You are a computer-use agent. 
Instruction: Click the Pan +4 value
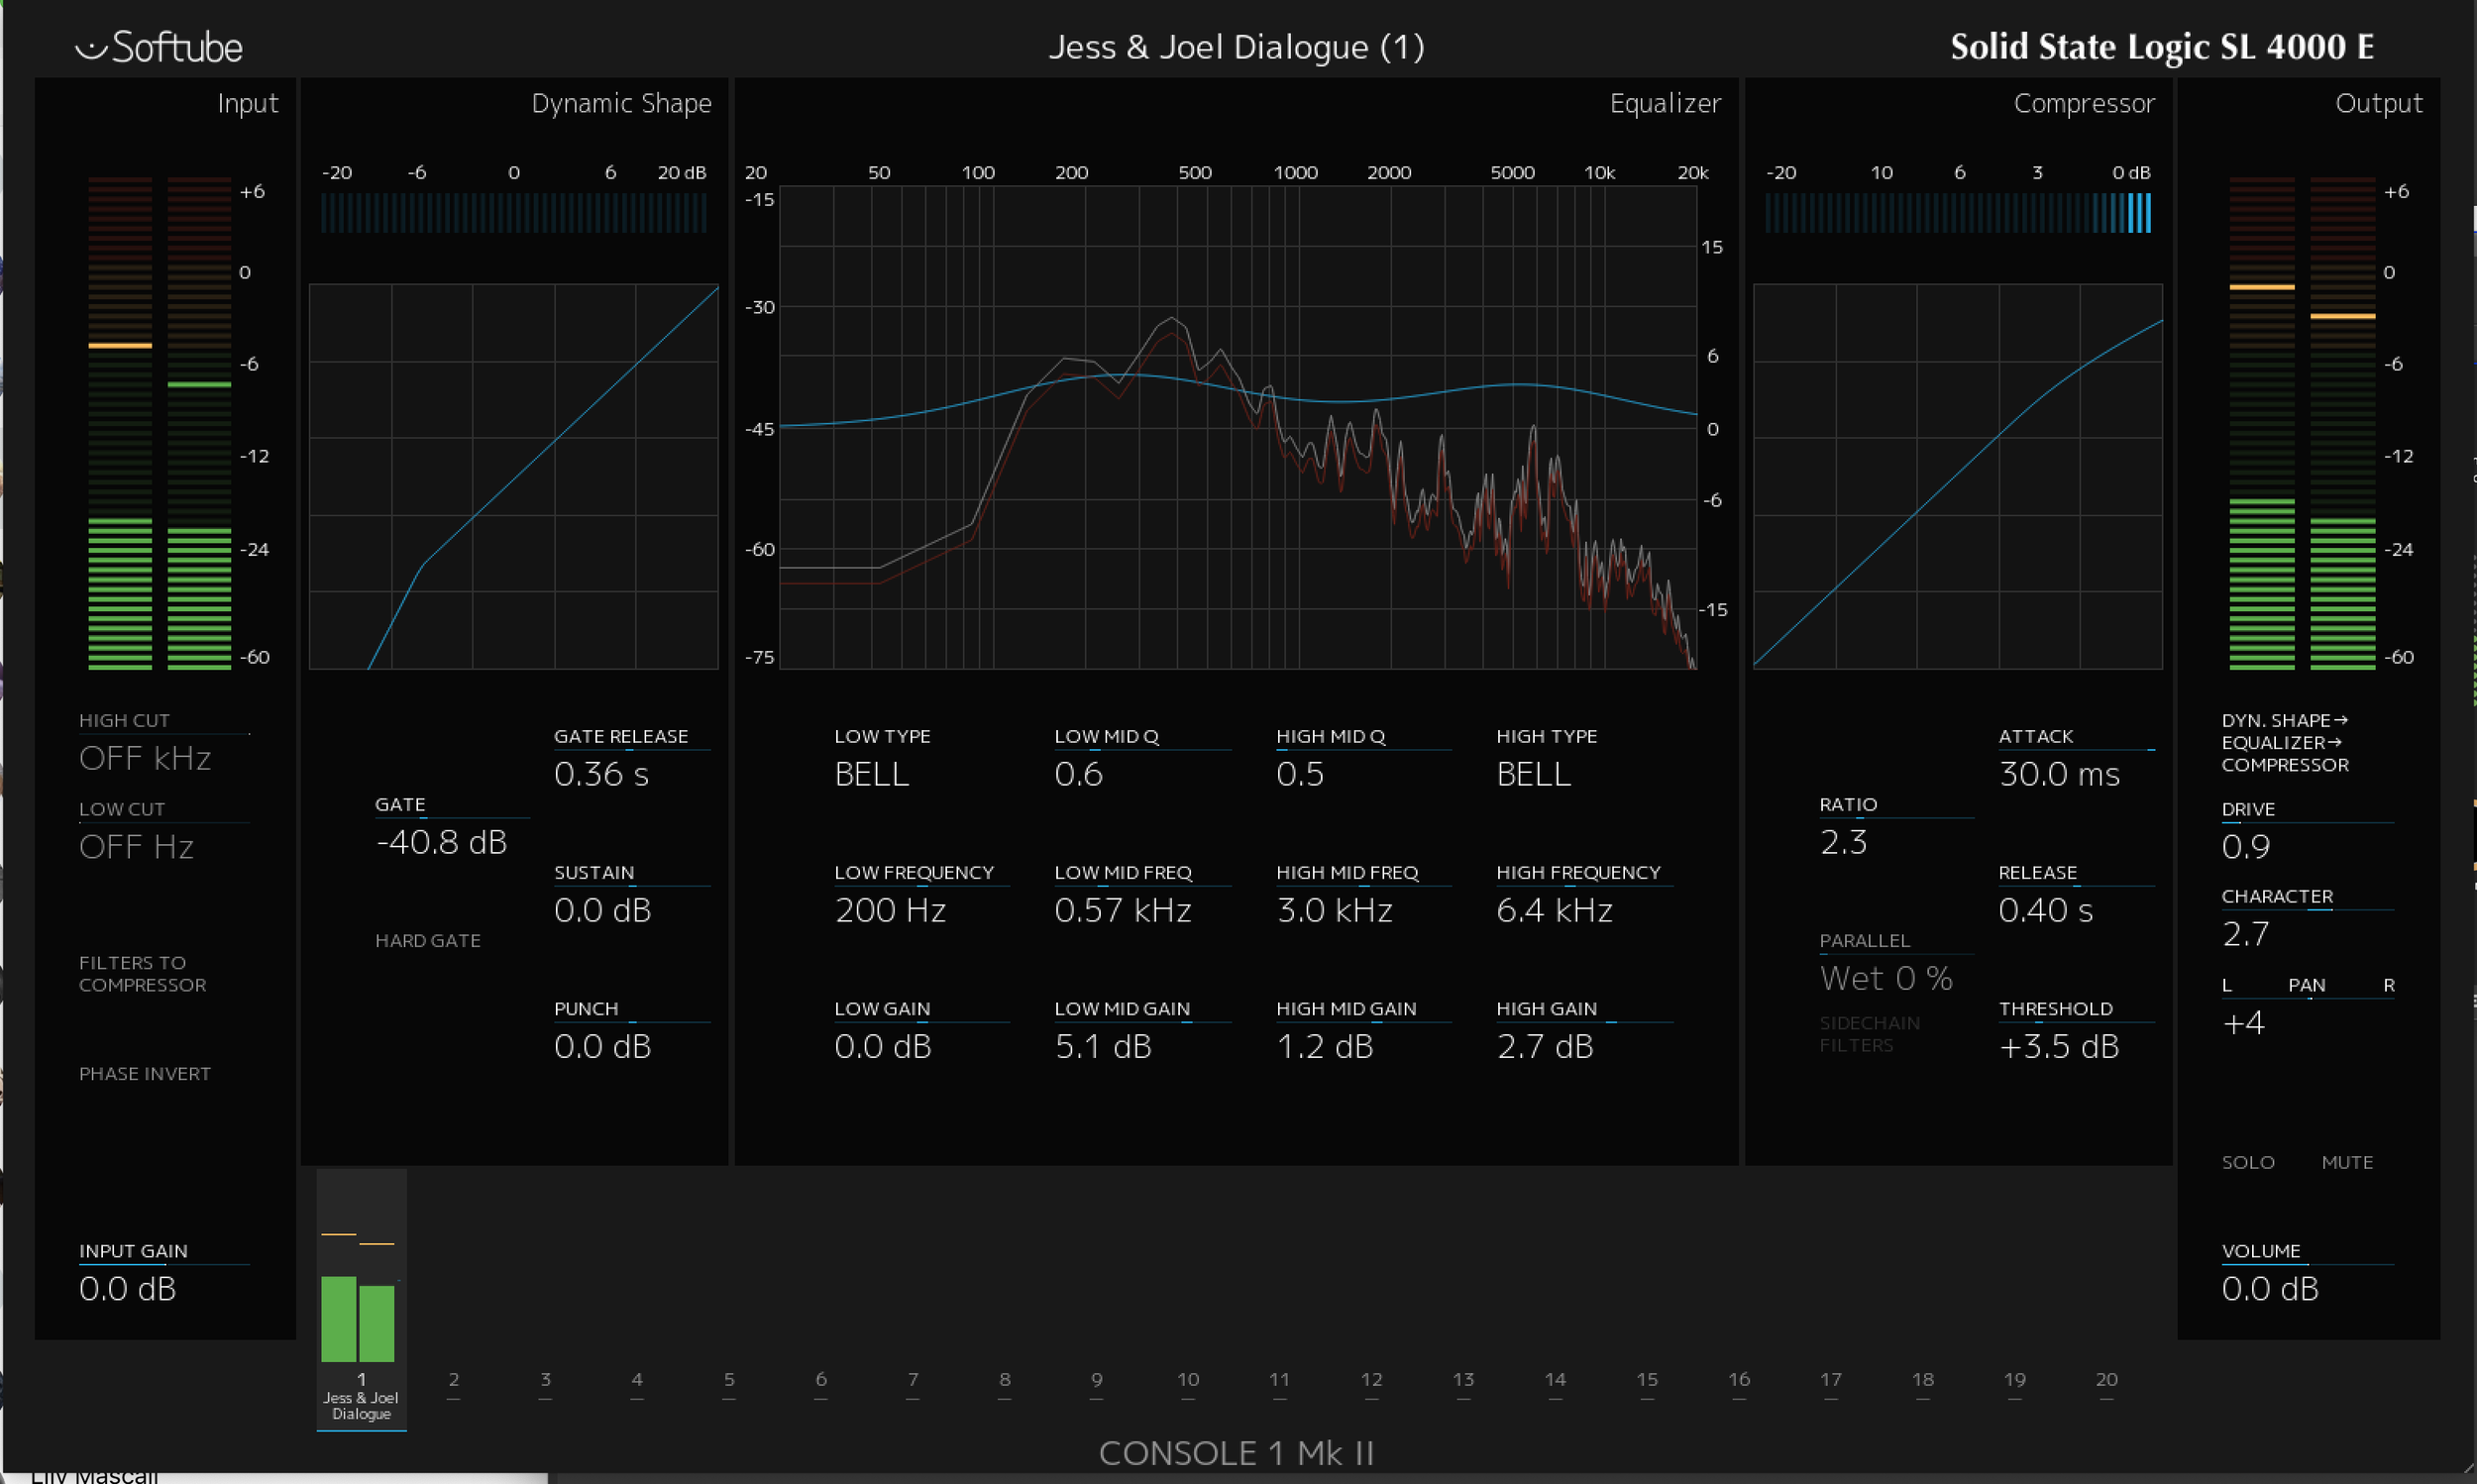tap(2243, 1023)
